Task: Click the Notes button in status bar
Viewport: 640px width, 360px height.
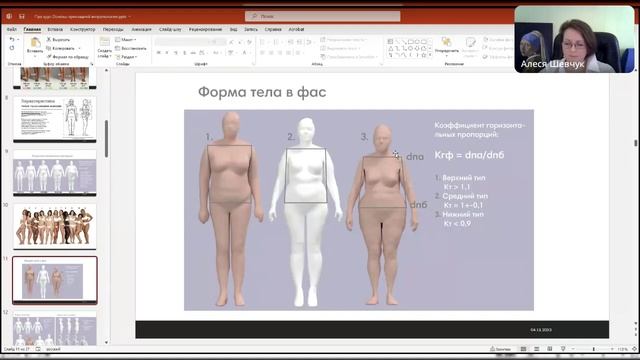Action: (x=500, y=349)
